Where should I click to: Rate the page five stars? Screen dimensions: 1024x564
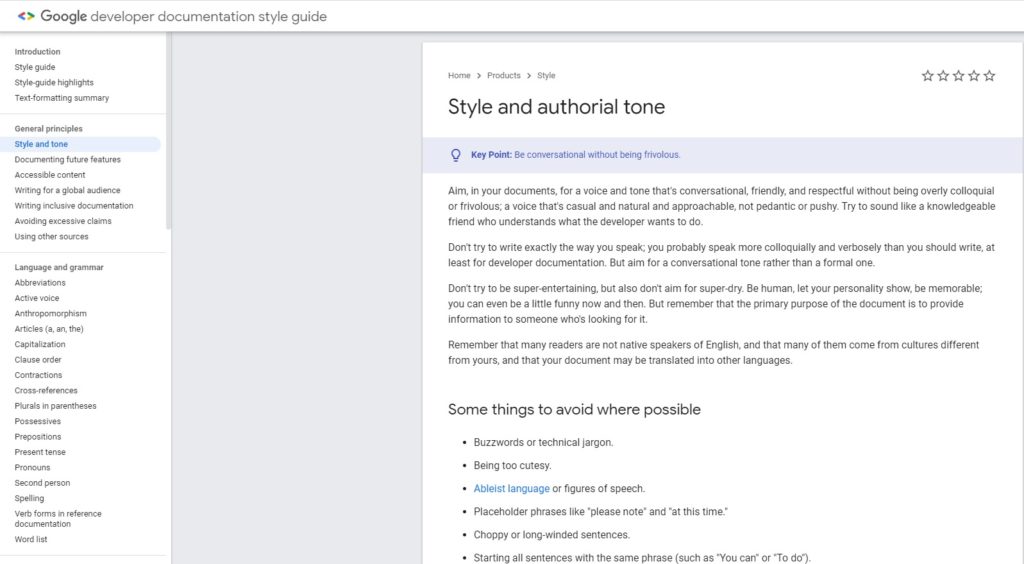point(989,76)
